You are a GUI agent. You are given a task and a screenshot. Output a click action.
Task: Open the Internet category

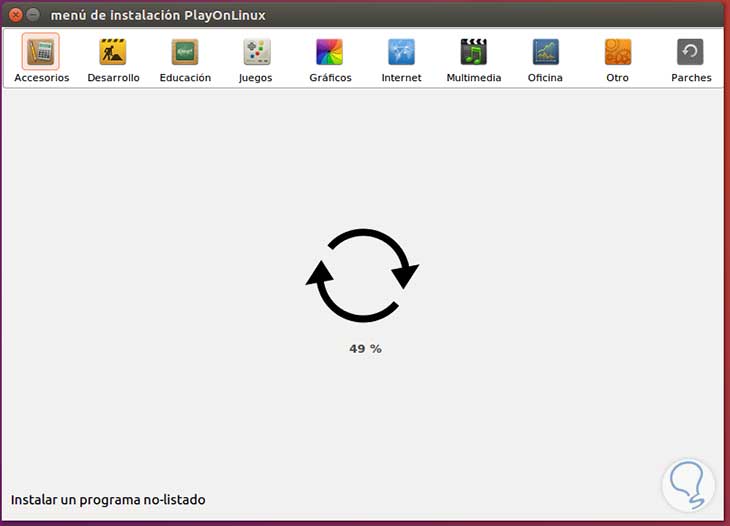(x=401, y=52)
